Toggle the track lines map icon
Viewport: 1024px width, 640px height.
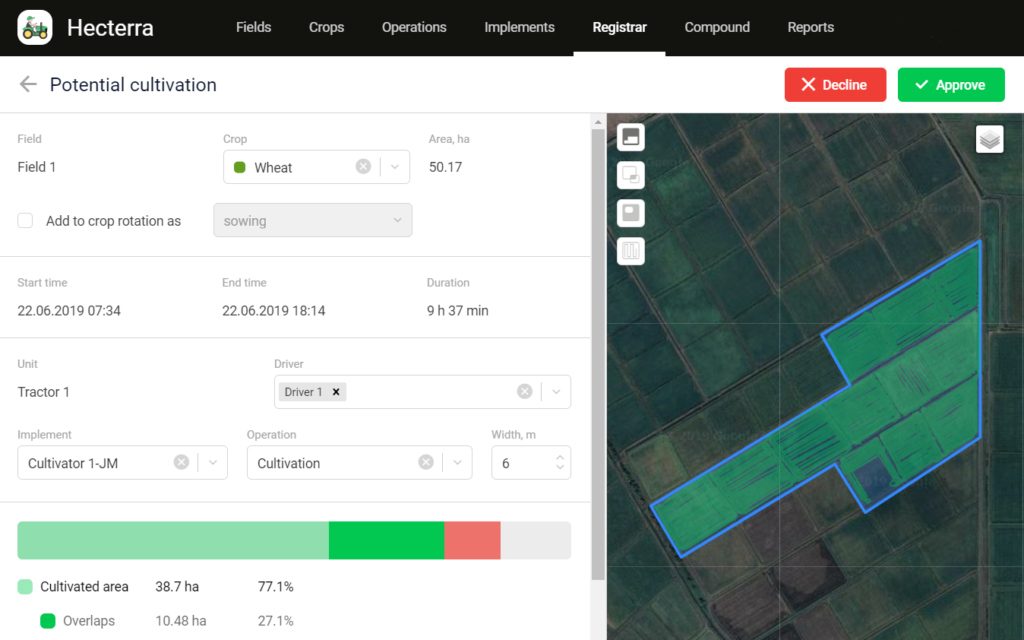click(631, 251)
